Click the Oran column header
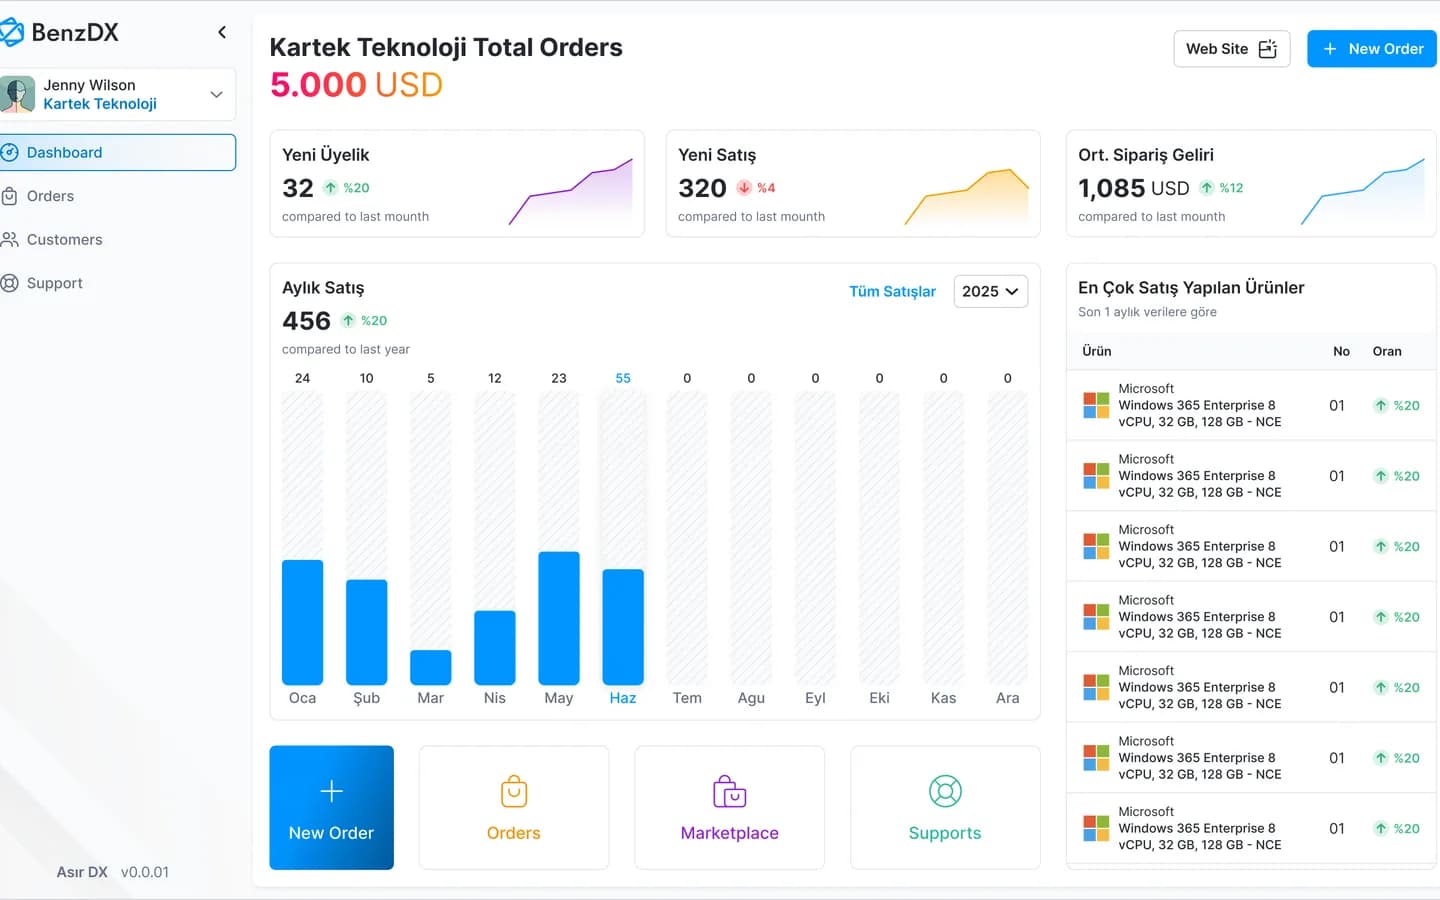This screenshot has height=900, width=1440. (x=1387, y=351)
